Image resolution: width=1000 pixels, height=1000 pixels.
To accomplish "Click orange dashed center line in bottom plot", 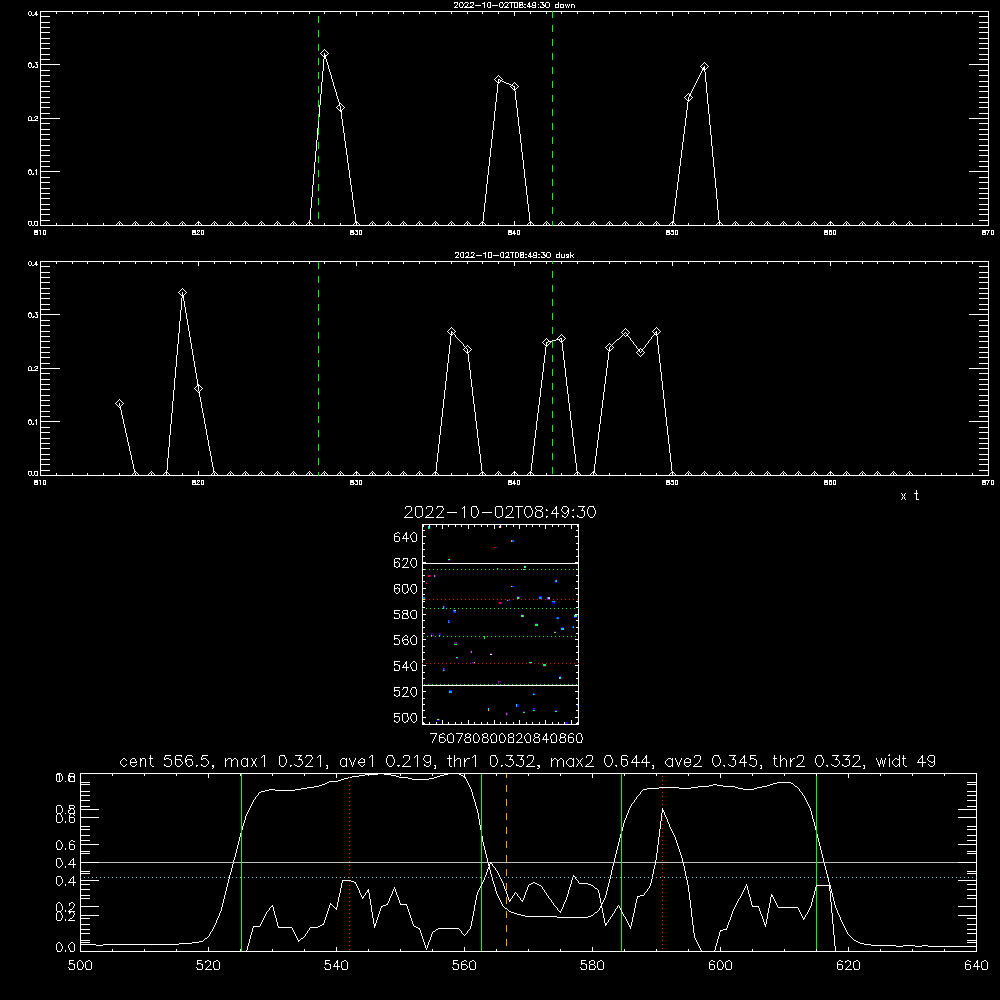I will [506, 860].
